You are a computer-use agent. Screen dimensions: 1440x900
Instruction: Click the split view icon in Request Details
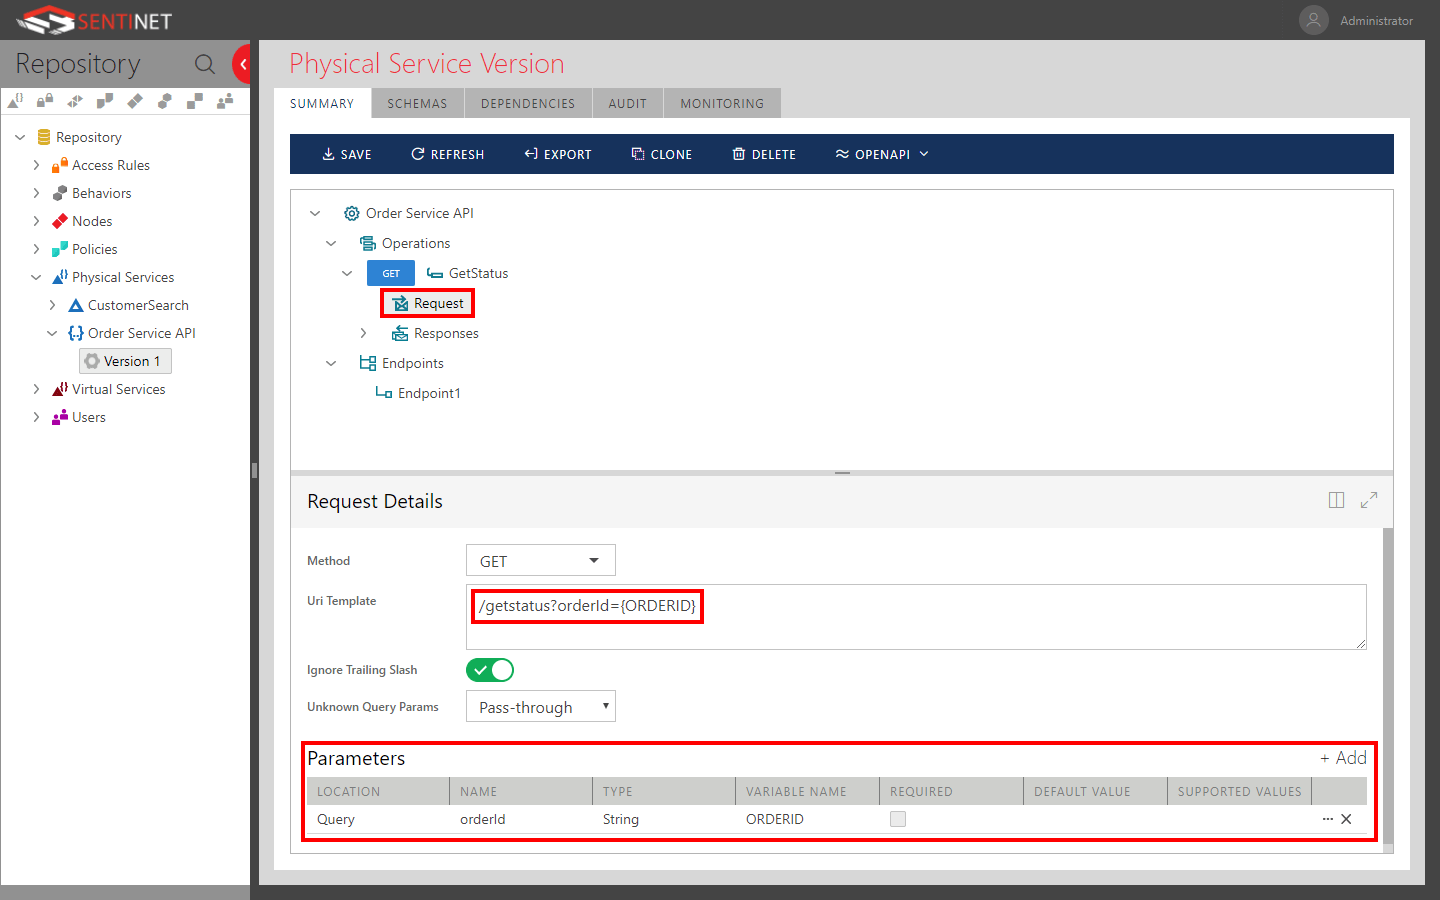point(1336,500)
